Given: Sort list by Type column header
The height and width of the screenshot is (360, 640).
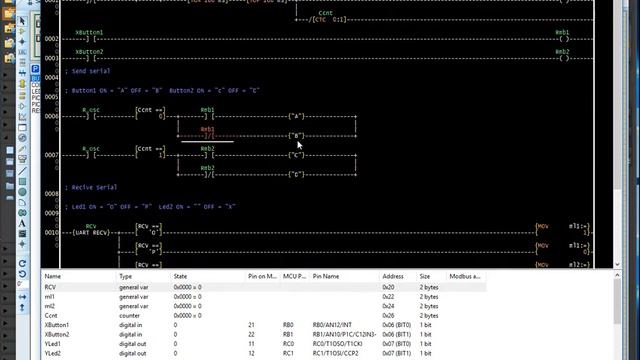Looking at the screenshot, I should pos(143,276).
